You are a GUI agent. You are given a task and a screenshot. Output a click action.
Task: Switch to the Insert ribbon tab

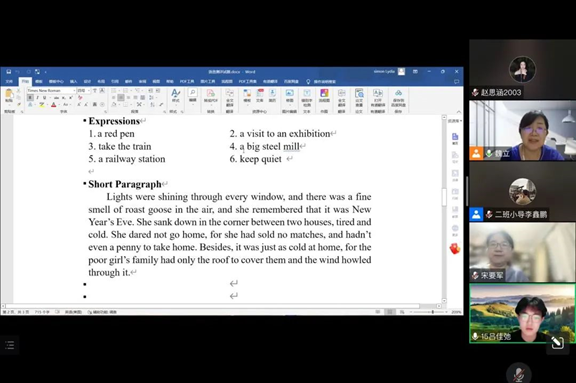point(73,82)
